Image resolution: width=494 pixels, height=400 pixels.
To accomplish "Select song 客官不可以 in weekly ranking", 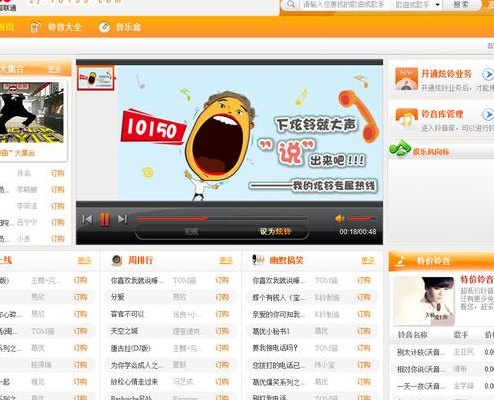I will tap(127, 314).
